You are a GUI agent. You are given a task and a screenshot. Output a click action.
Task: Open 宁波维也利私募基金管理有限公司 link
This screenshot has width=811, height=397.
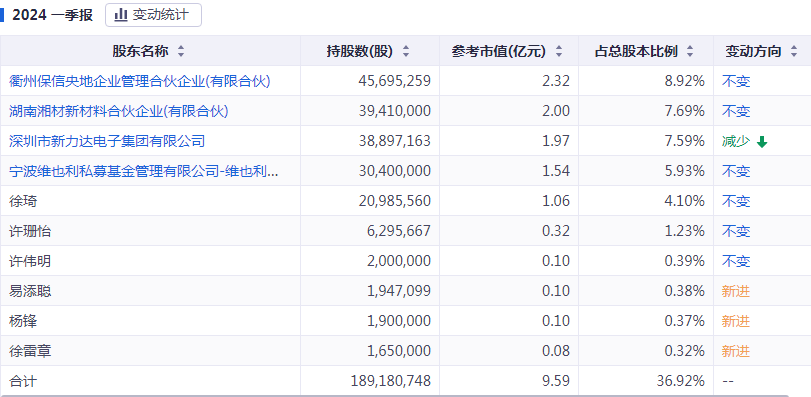(144, 171)
